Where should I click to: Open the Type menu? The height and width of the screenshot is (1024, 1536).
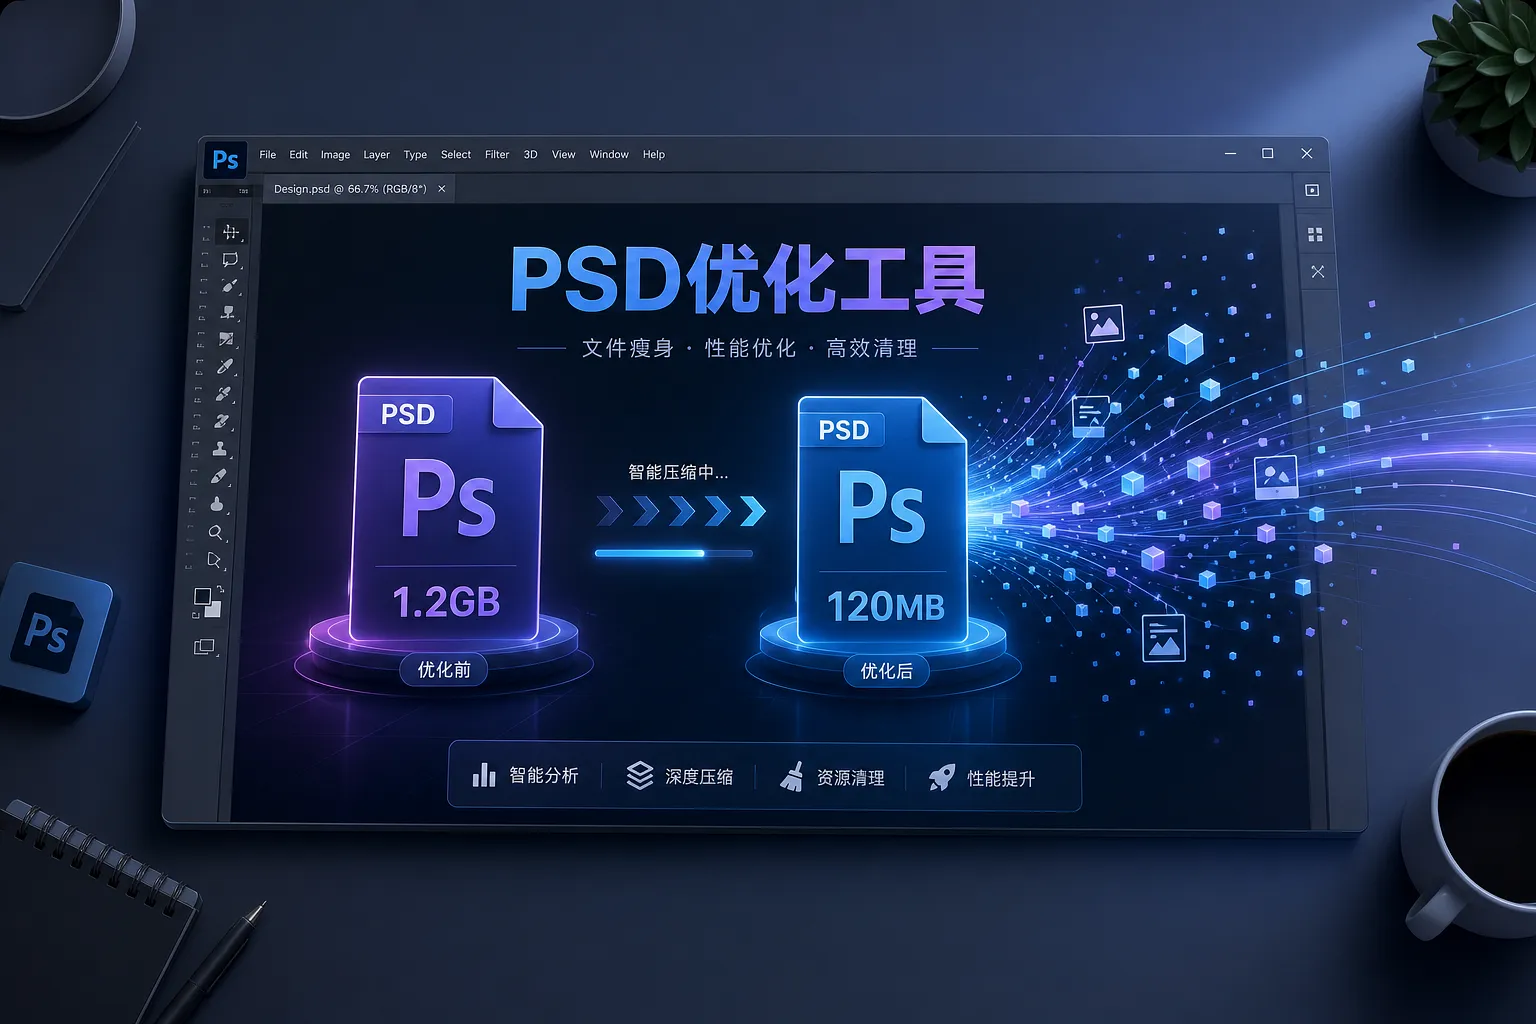tap(415, 155)
